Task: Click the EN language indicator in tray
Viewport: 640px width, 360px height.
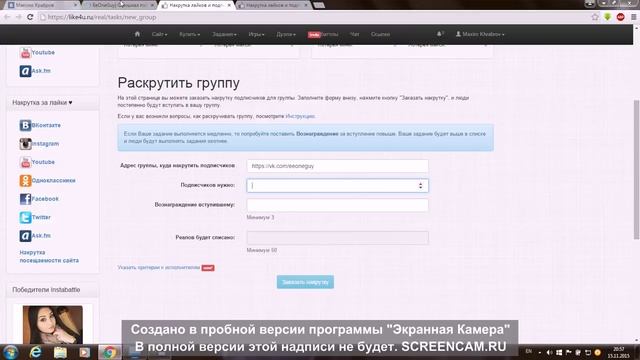Action: point(529,352)
